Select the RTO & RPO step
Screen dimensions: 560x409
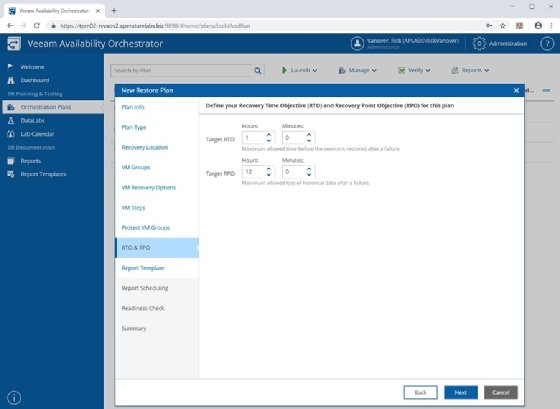pos(157,248)
